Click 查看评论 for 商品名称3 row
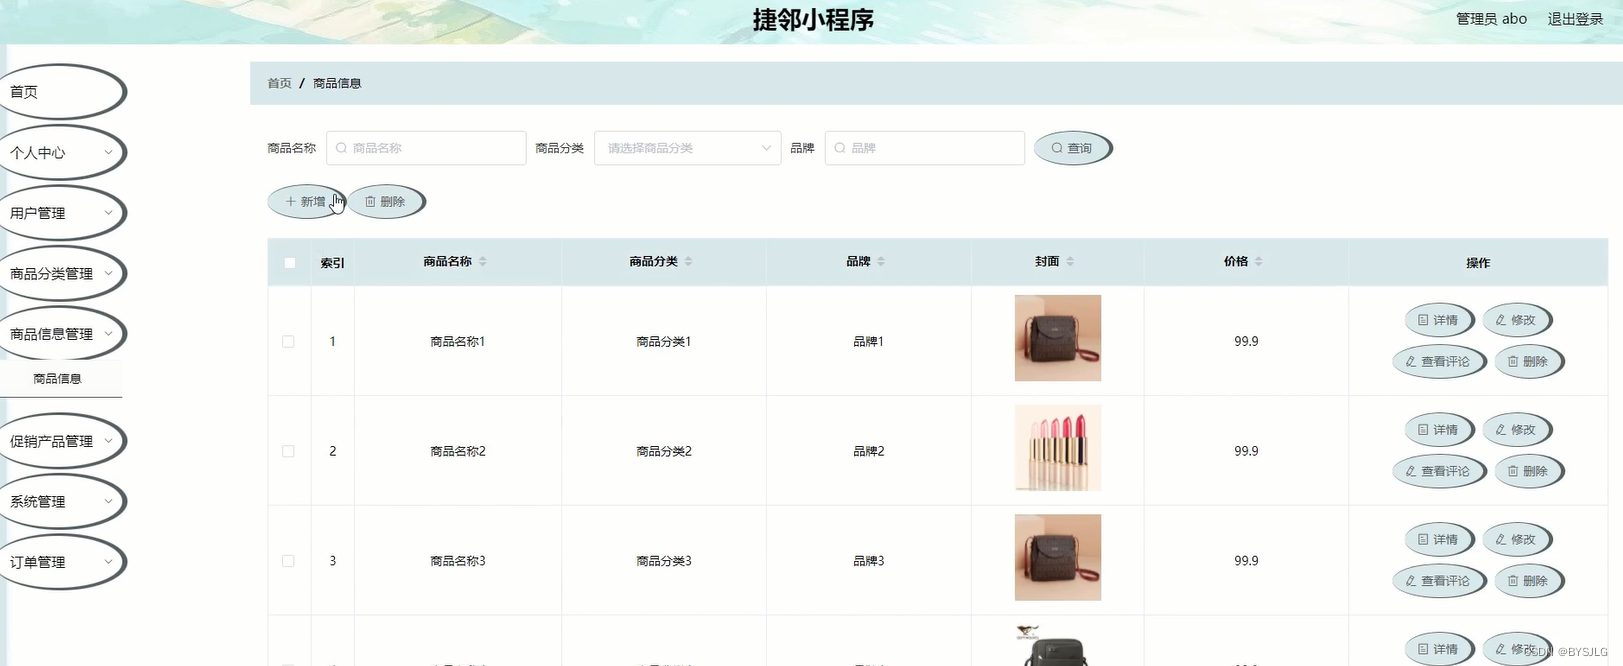1623x666 pixels. (1439, 581)
